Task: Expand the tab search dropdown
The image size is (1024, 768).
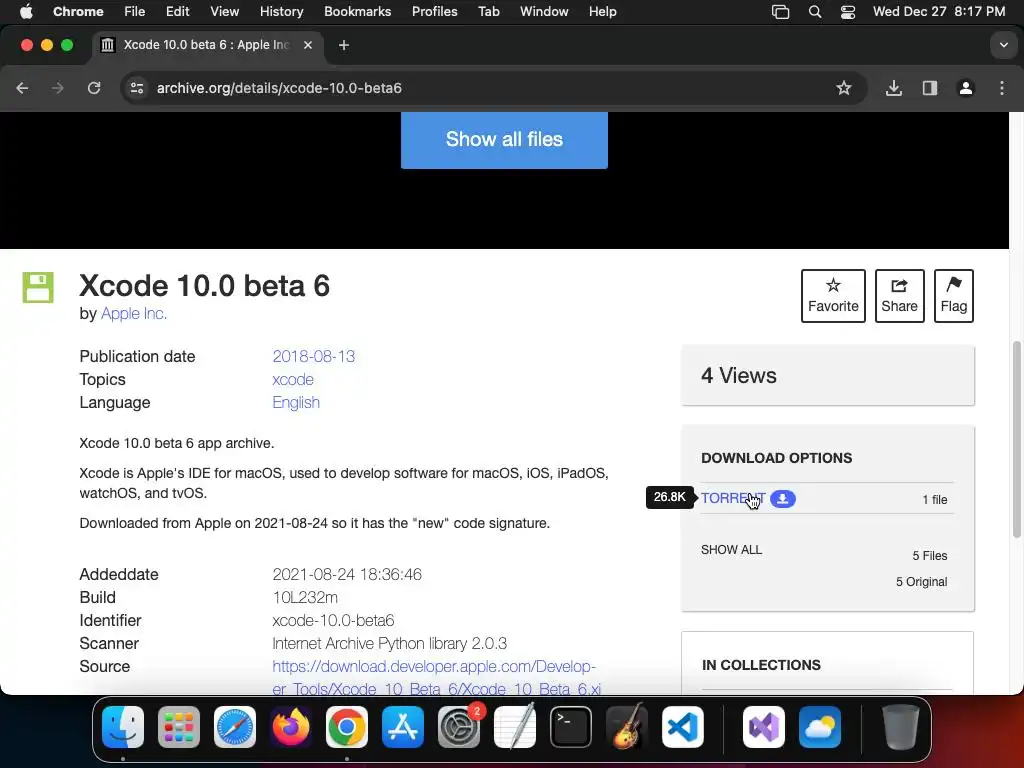Action: point(1003,45)
